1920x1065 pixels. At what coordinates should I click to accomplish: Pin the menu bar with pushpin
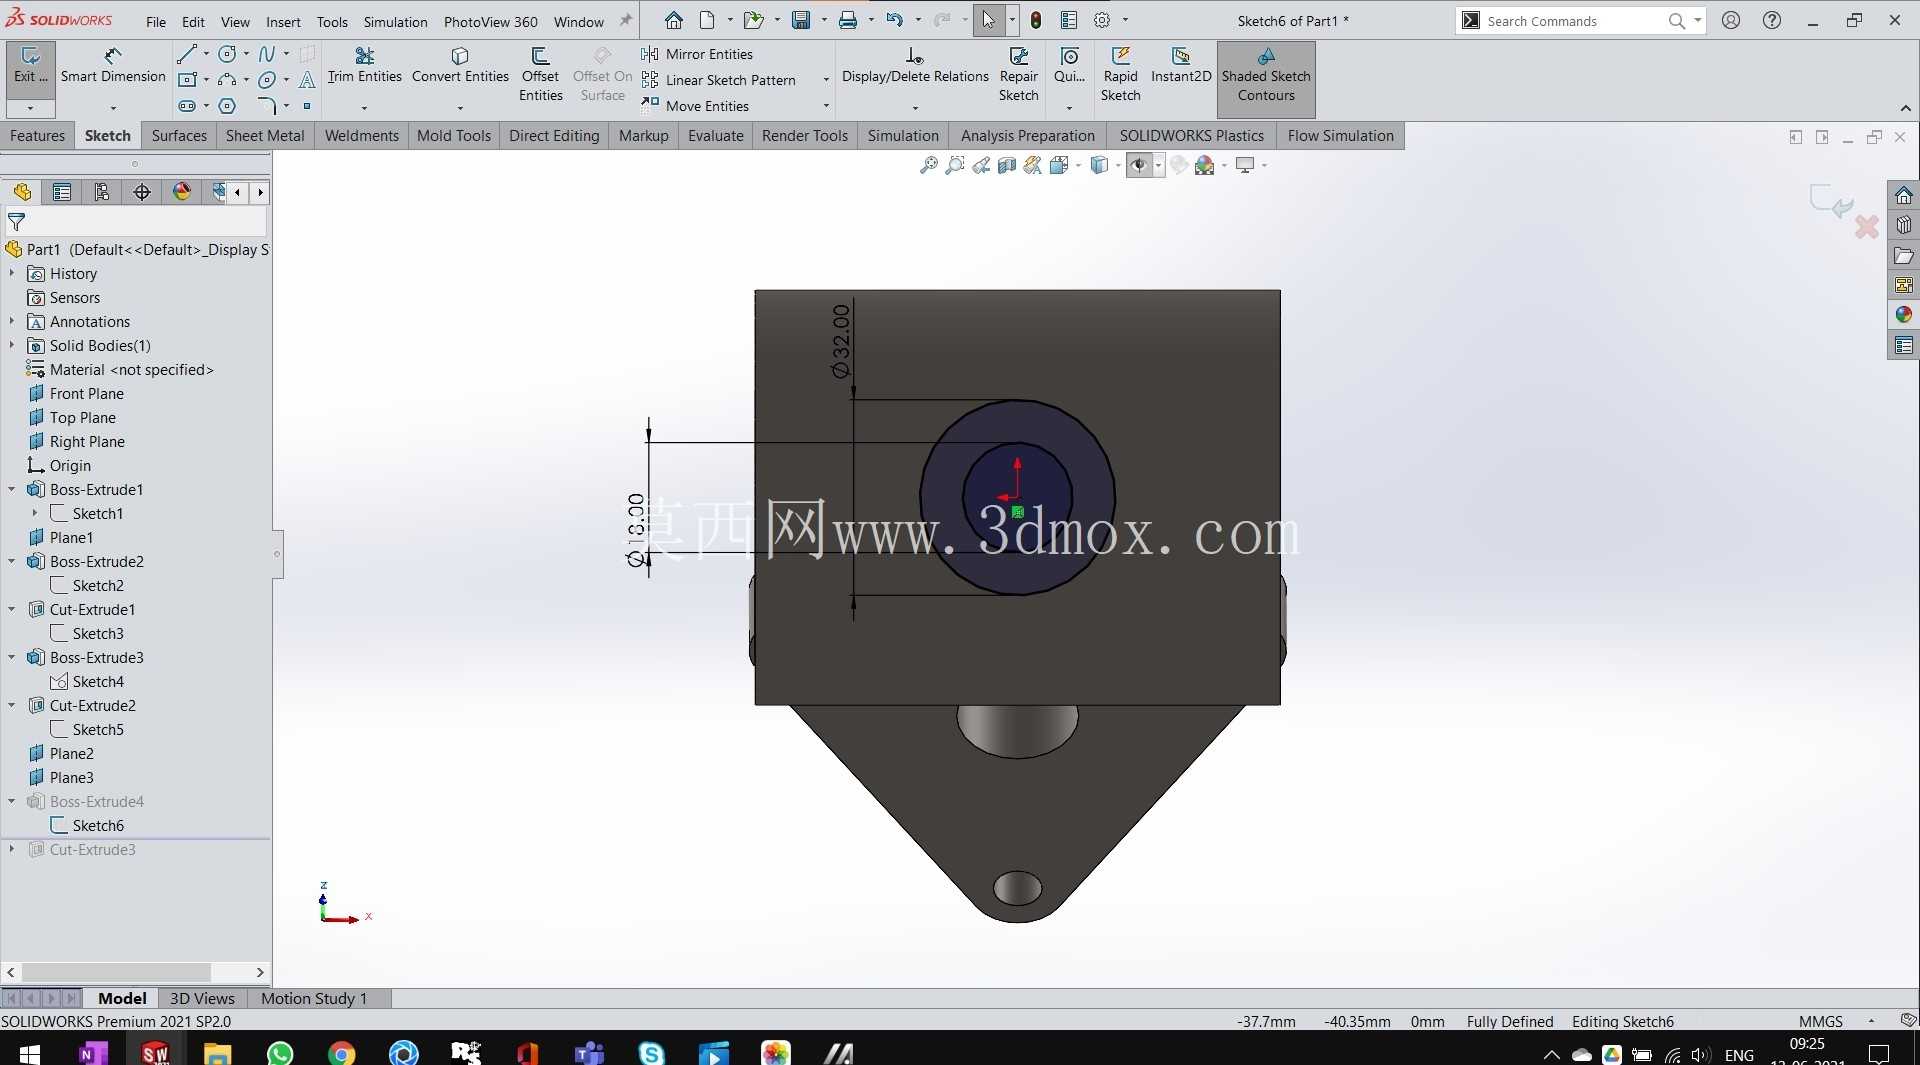[x=626, y=20]
